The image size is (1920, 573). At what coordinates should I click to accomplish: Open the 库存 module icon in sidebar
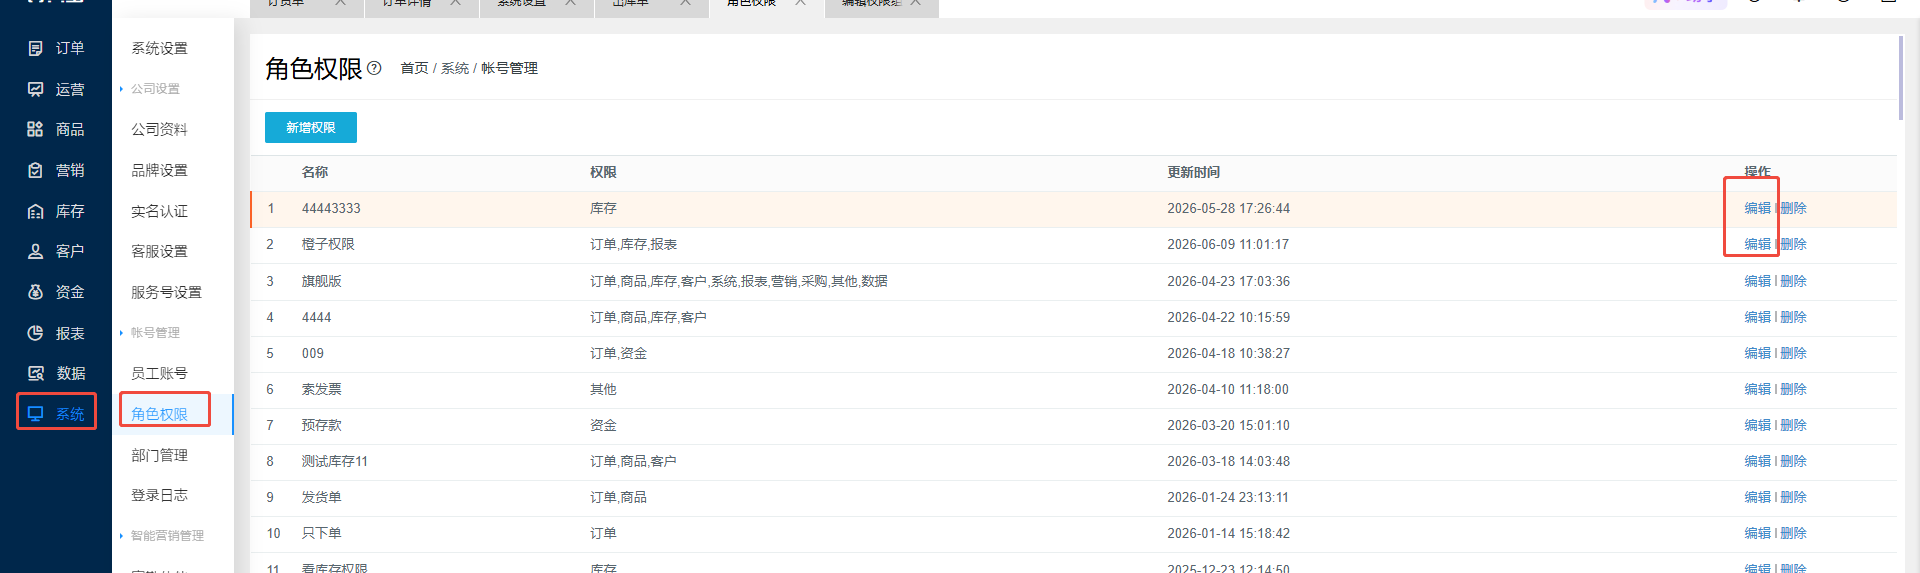pos(36,211)
